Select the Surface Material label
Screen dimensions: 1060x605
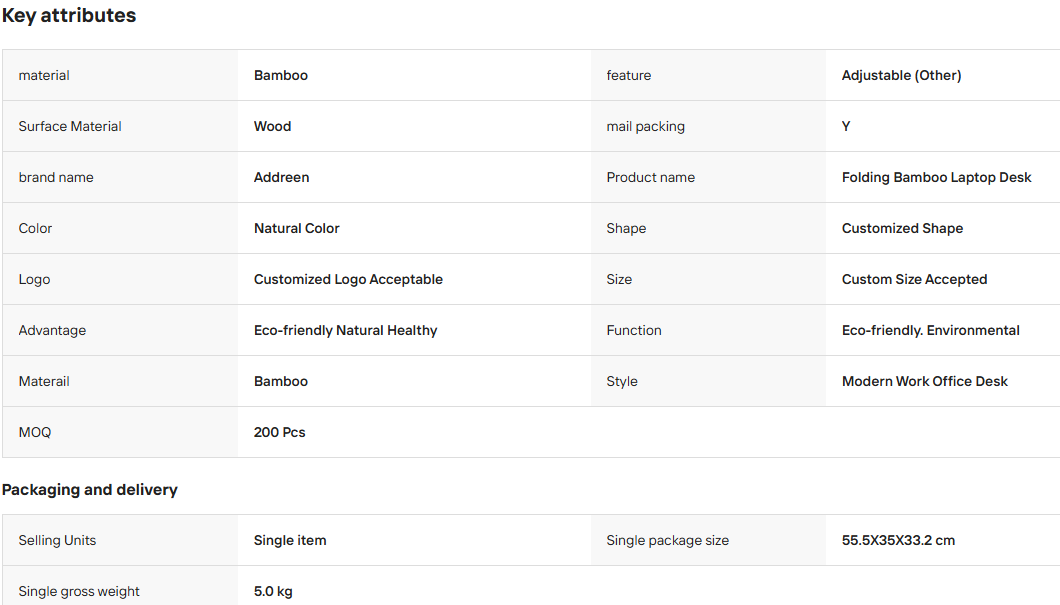[x=70, y=126]
